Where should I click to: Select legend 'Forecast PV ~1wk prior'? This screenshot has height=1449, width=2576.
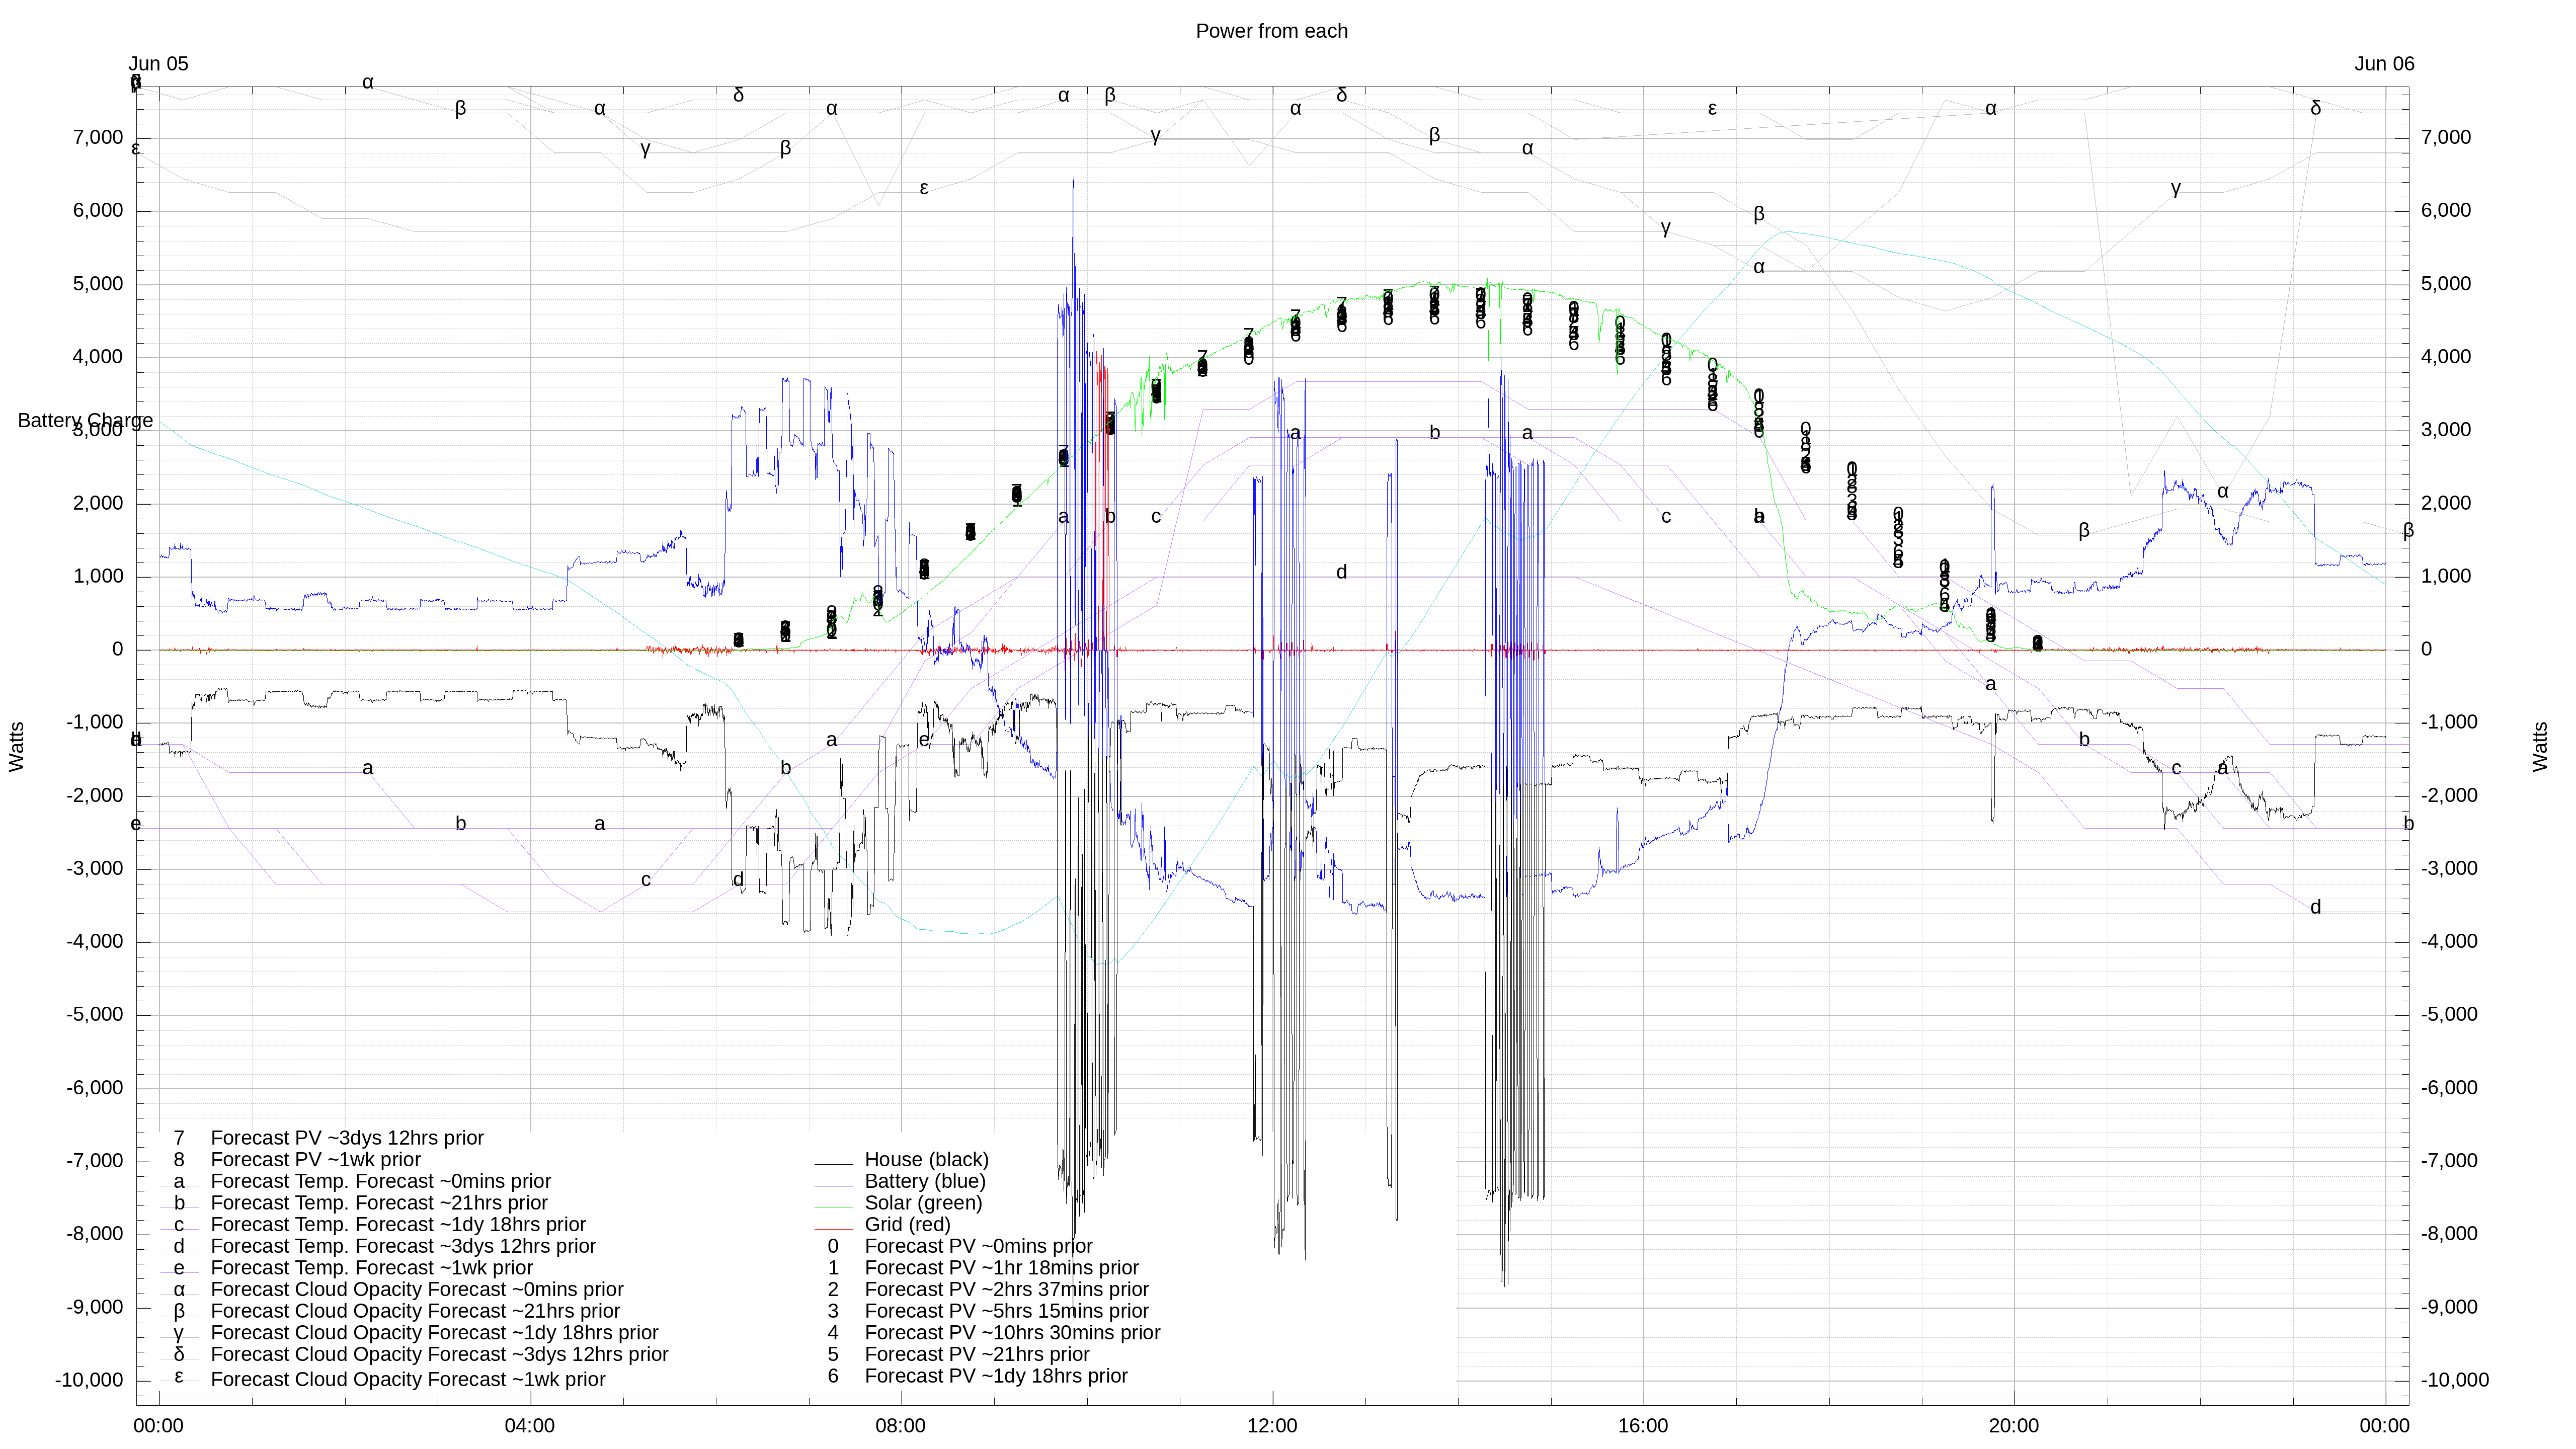pos(315,1160)
